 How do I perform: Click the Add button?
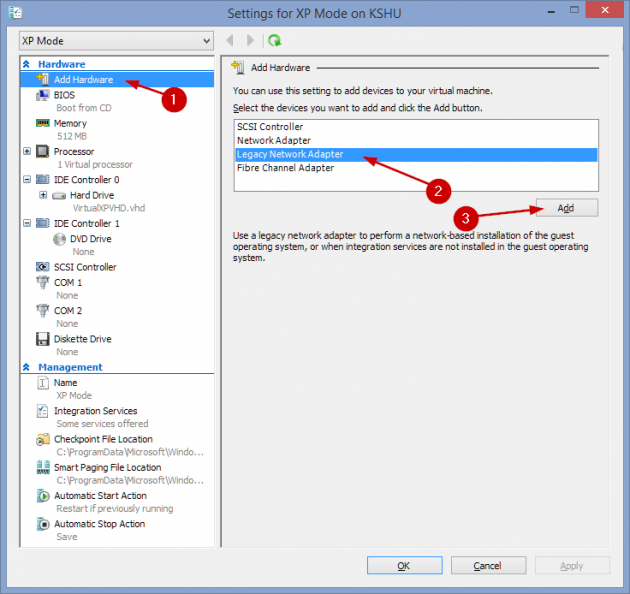tap(567, 208)
